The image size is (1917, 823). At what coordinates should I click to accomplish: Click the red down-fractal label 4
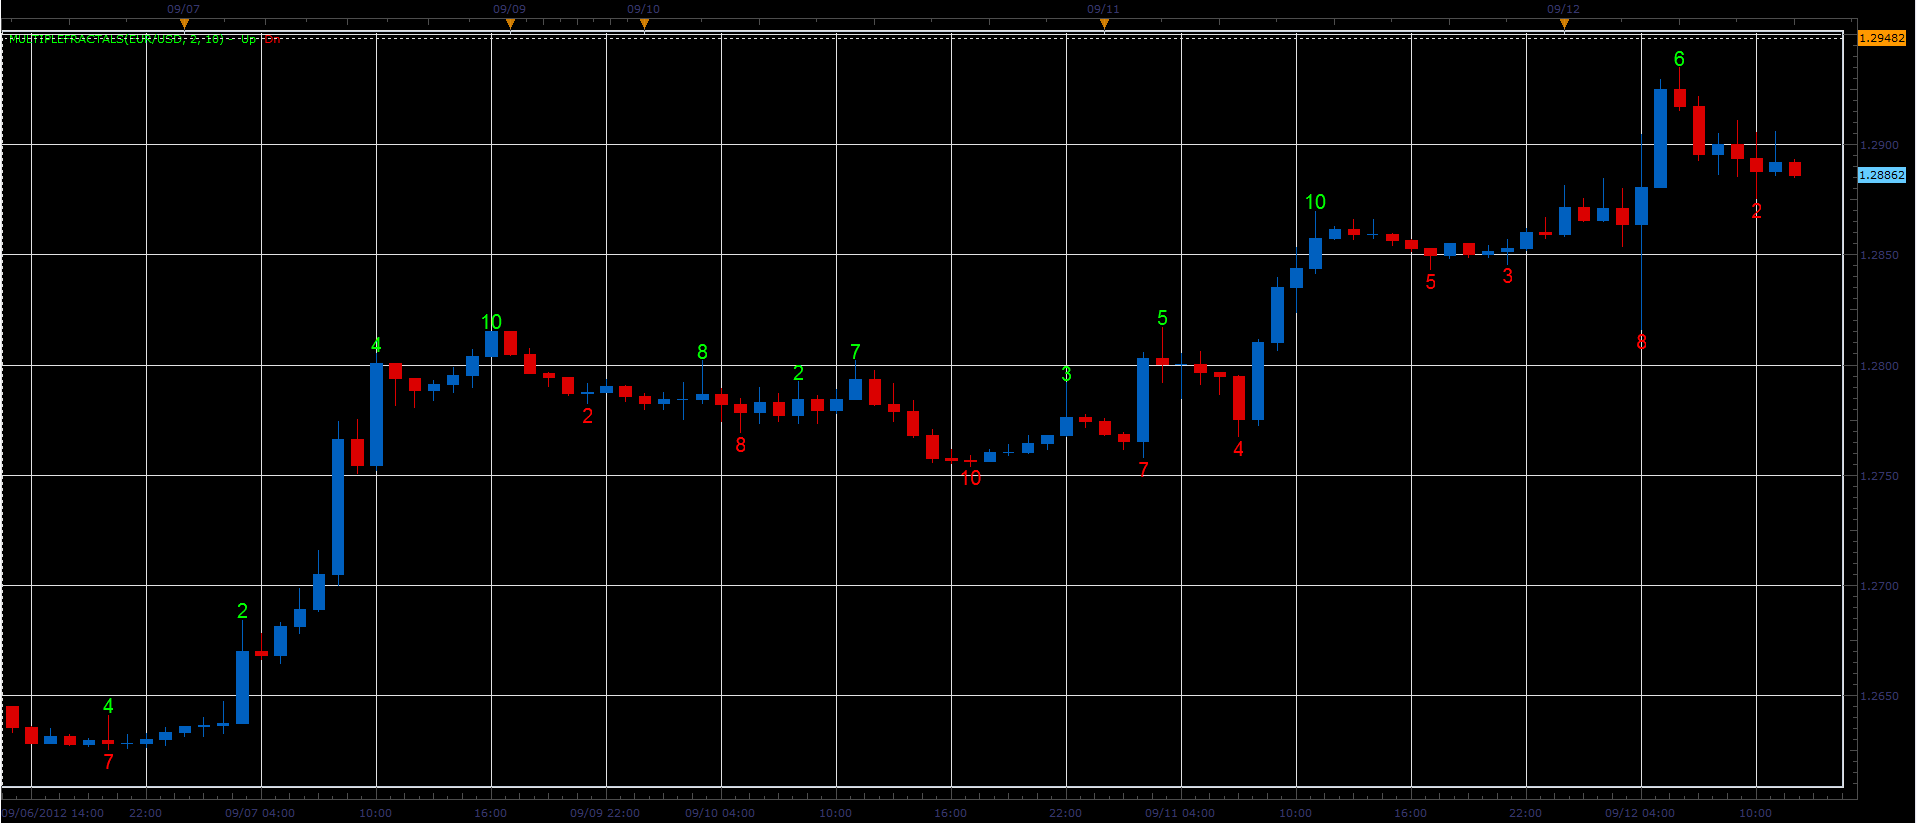click(1238, 449)
